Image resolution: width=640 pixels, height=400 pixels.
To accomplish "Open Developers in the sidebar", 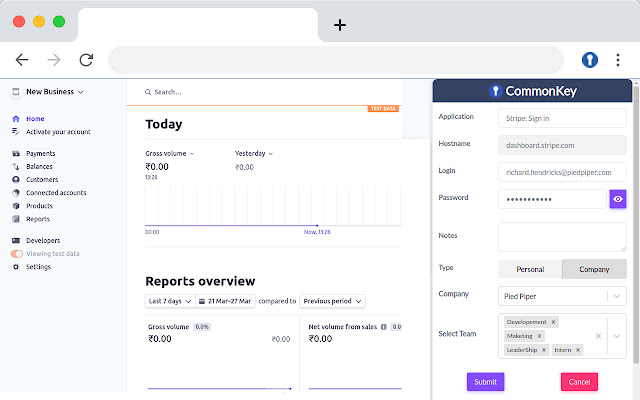I will [x=43, y=240].
